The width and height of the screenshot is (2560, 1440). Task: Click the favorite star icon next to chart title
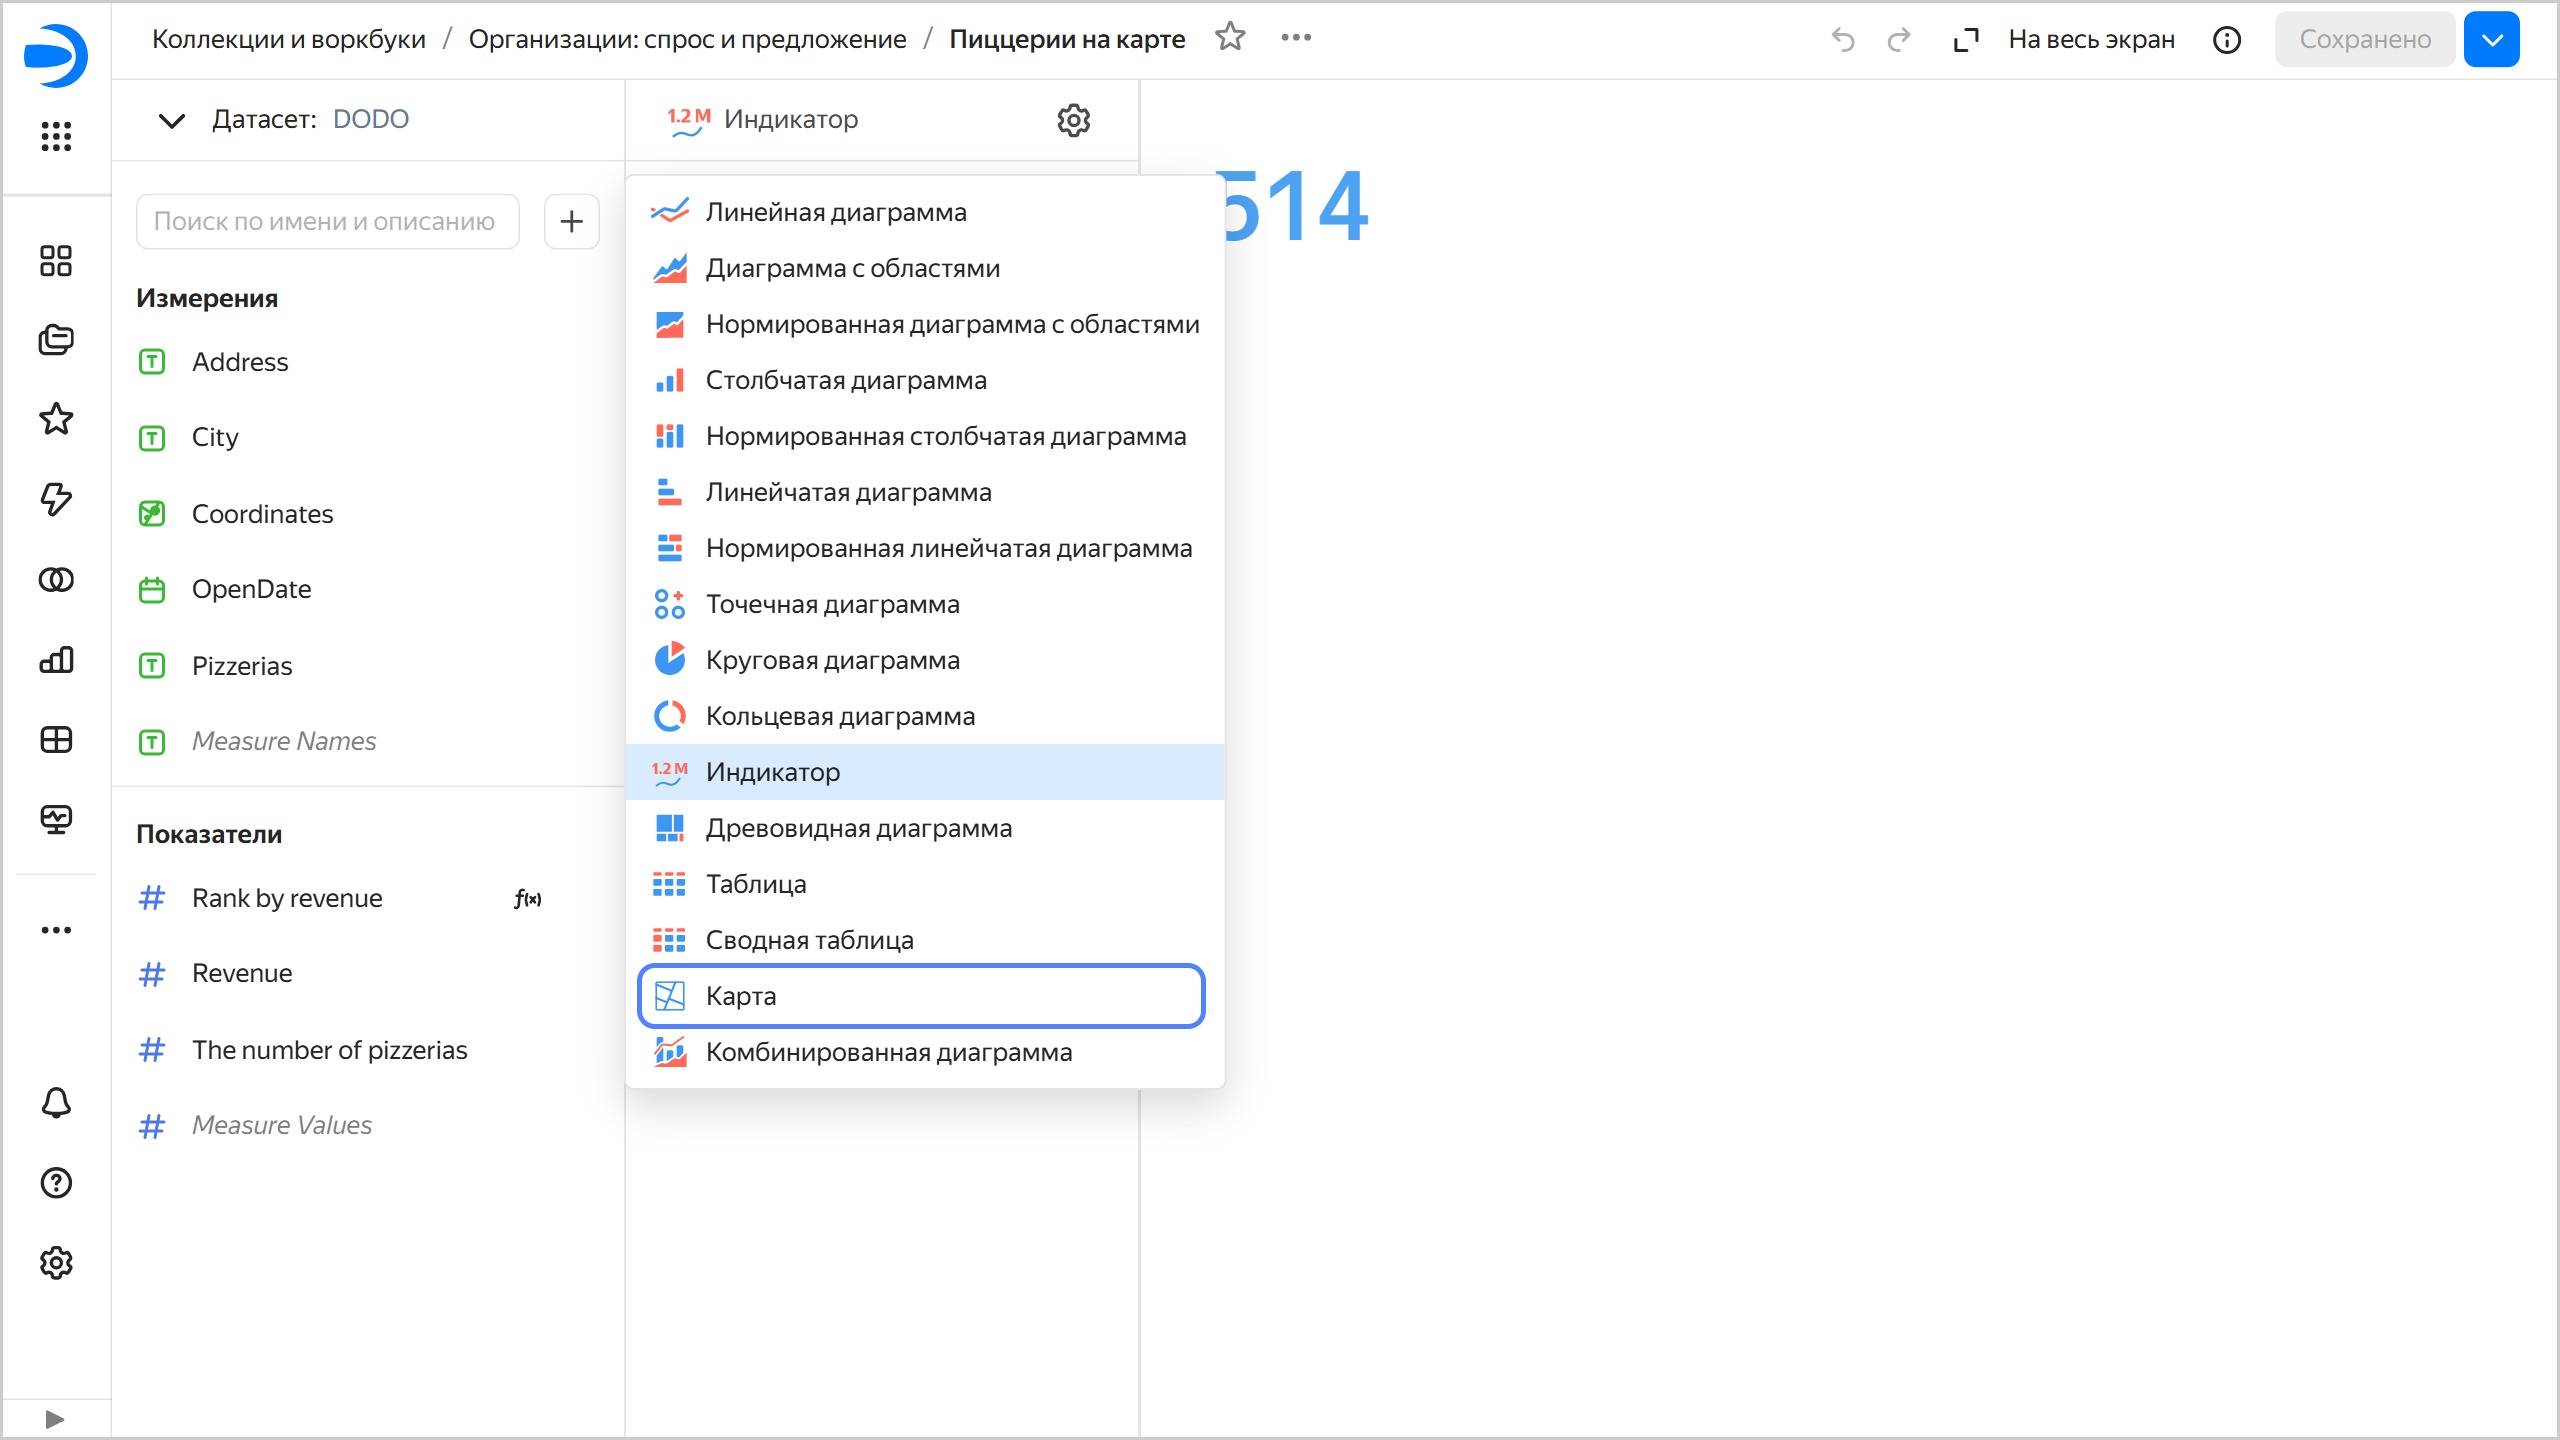(1230, 38)
